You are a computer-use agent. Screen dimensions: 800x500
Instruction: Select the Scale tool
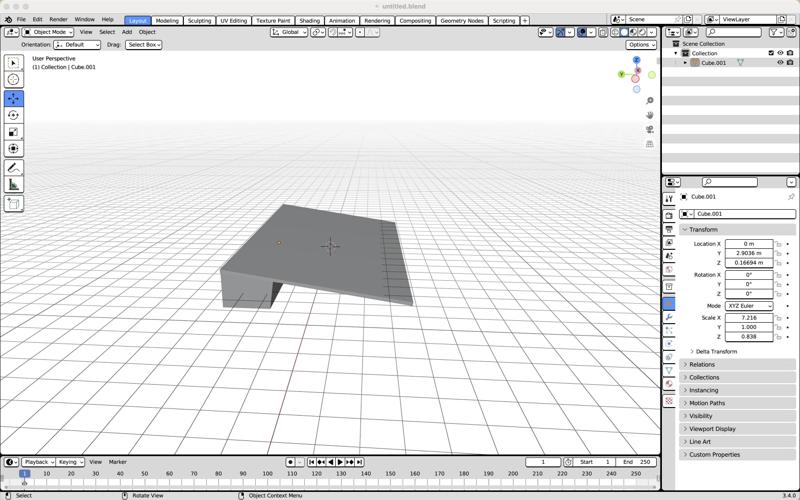point(14,132)
